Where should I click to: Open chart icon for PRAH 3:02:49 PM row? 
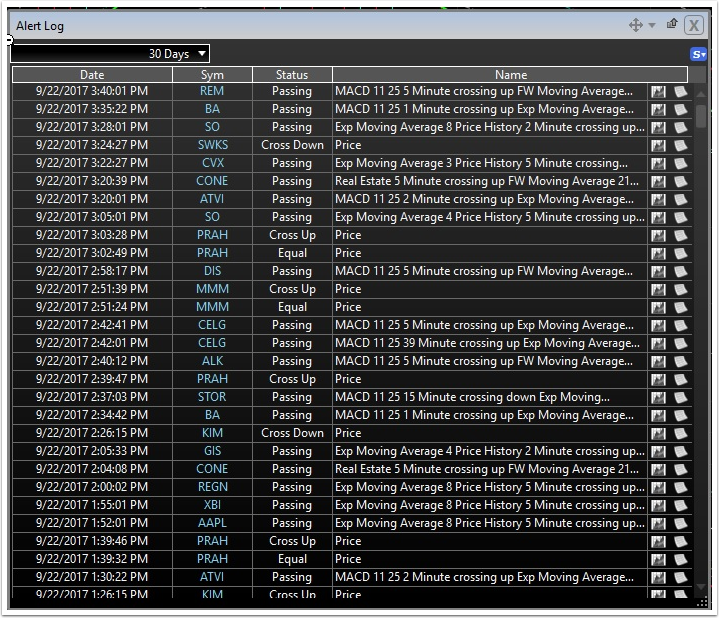tap(658, 253)
